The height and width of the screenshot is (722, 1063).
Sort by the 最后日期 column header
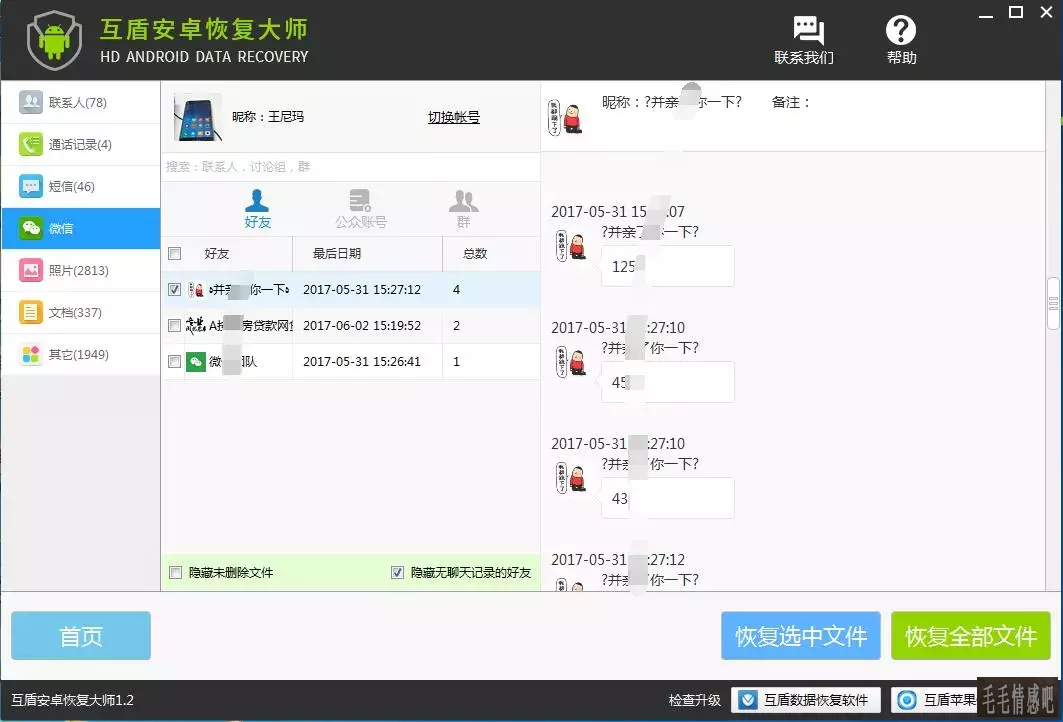click(367, 254)
